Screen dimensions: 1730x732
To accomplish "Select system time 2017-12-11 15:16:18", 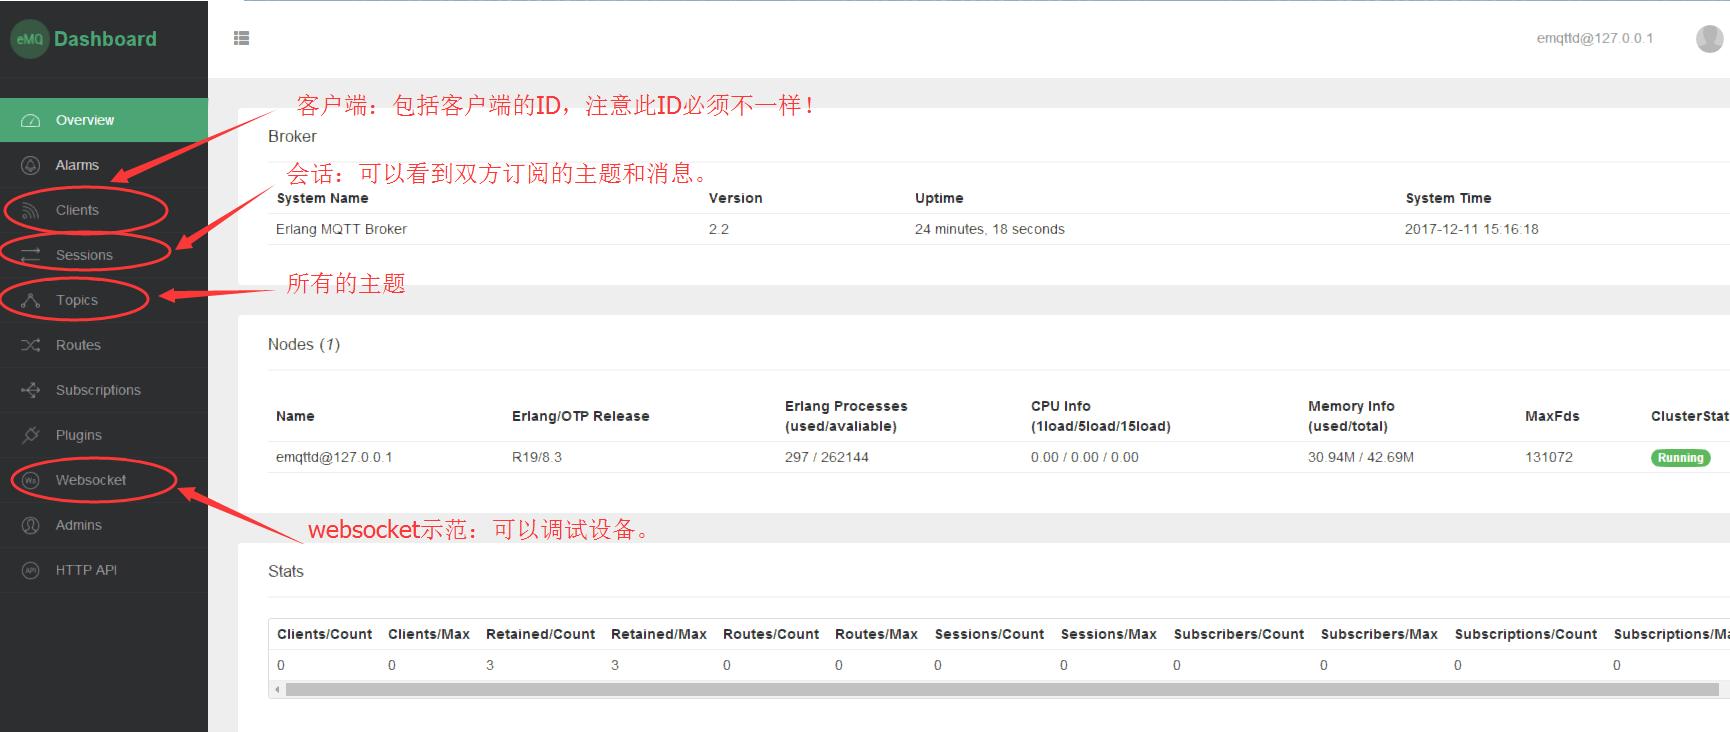I will [x=1472, y=229].
